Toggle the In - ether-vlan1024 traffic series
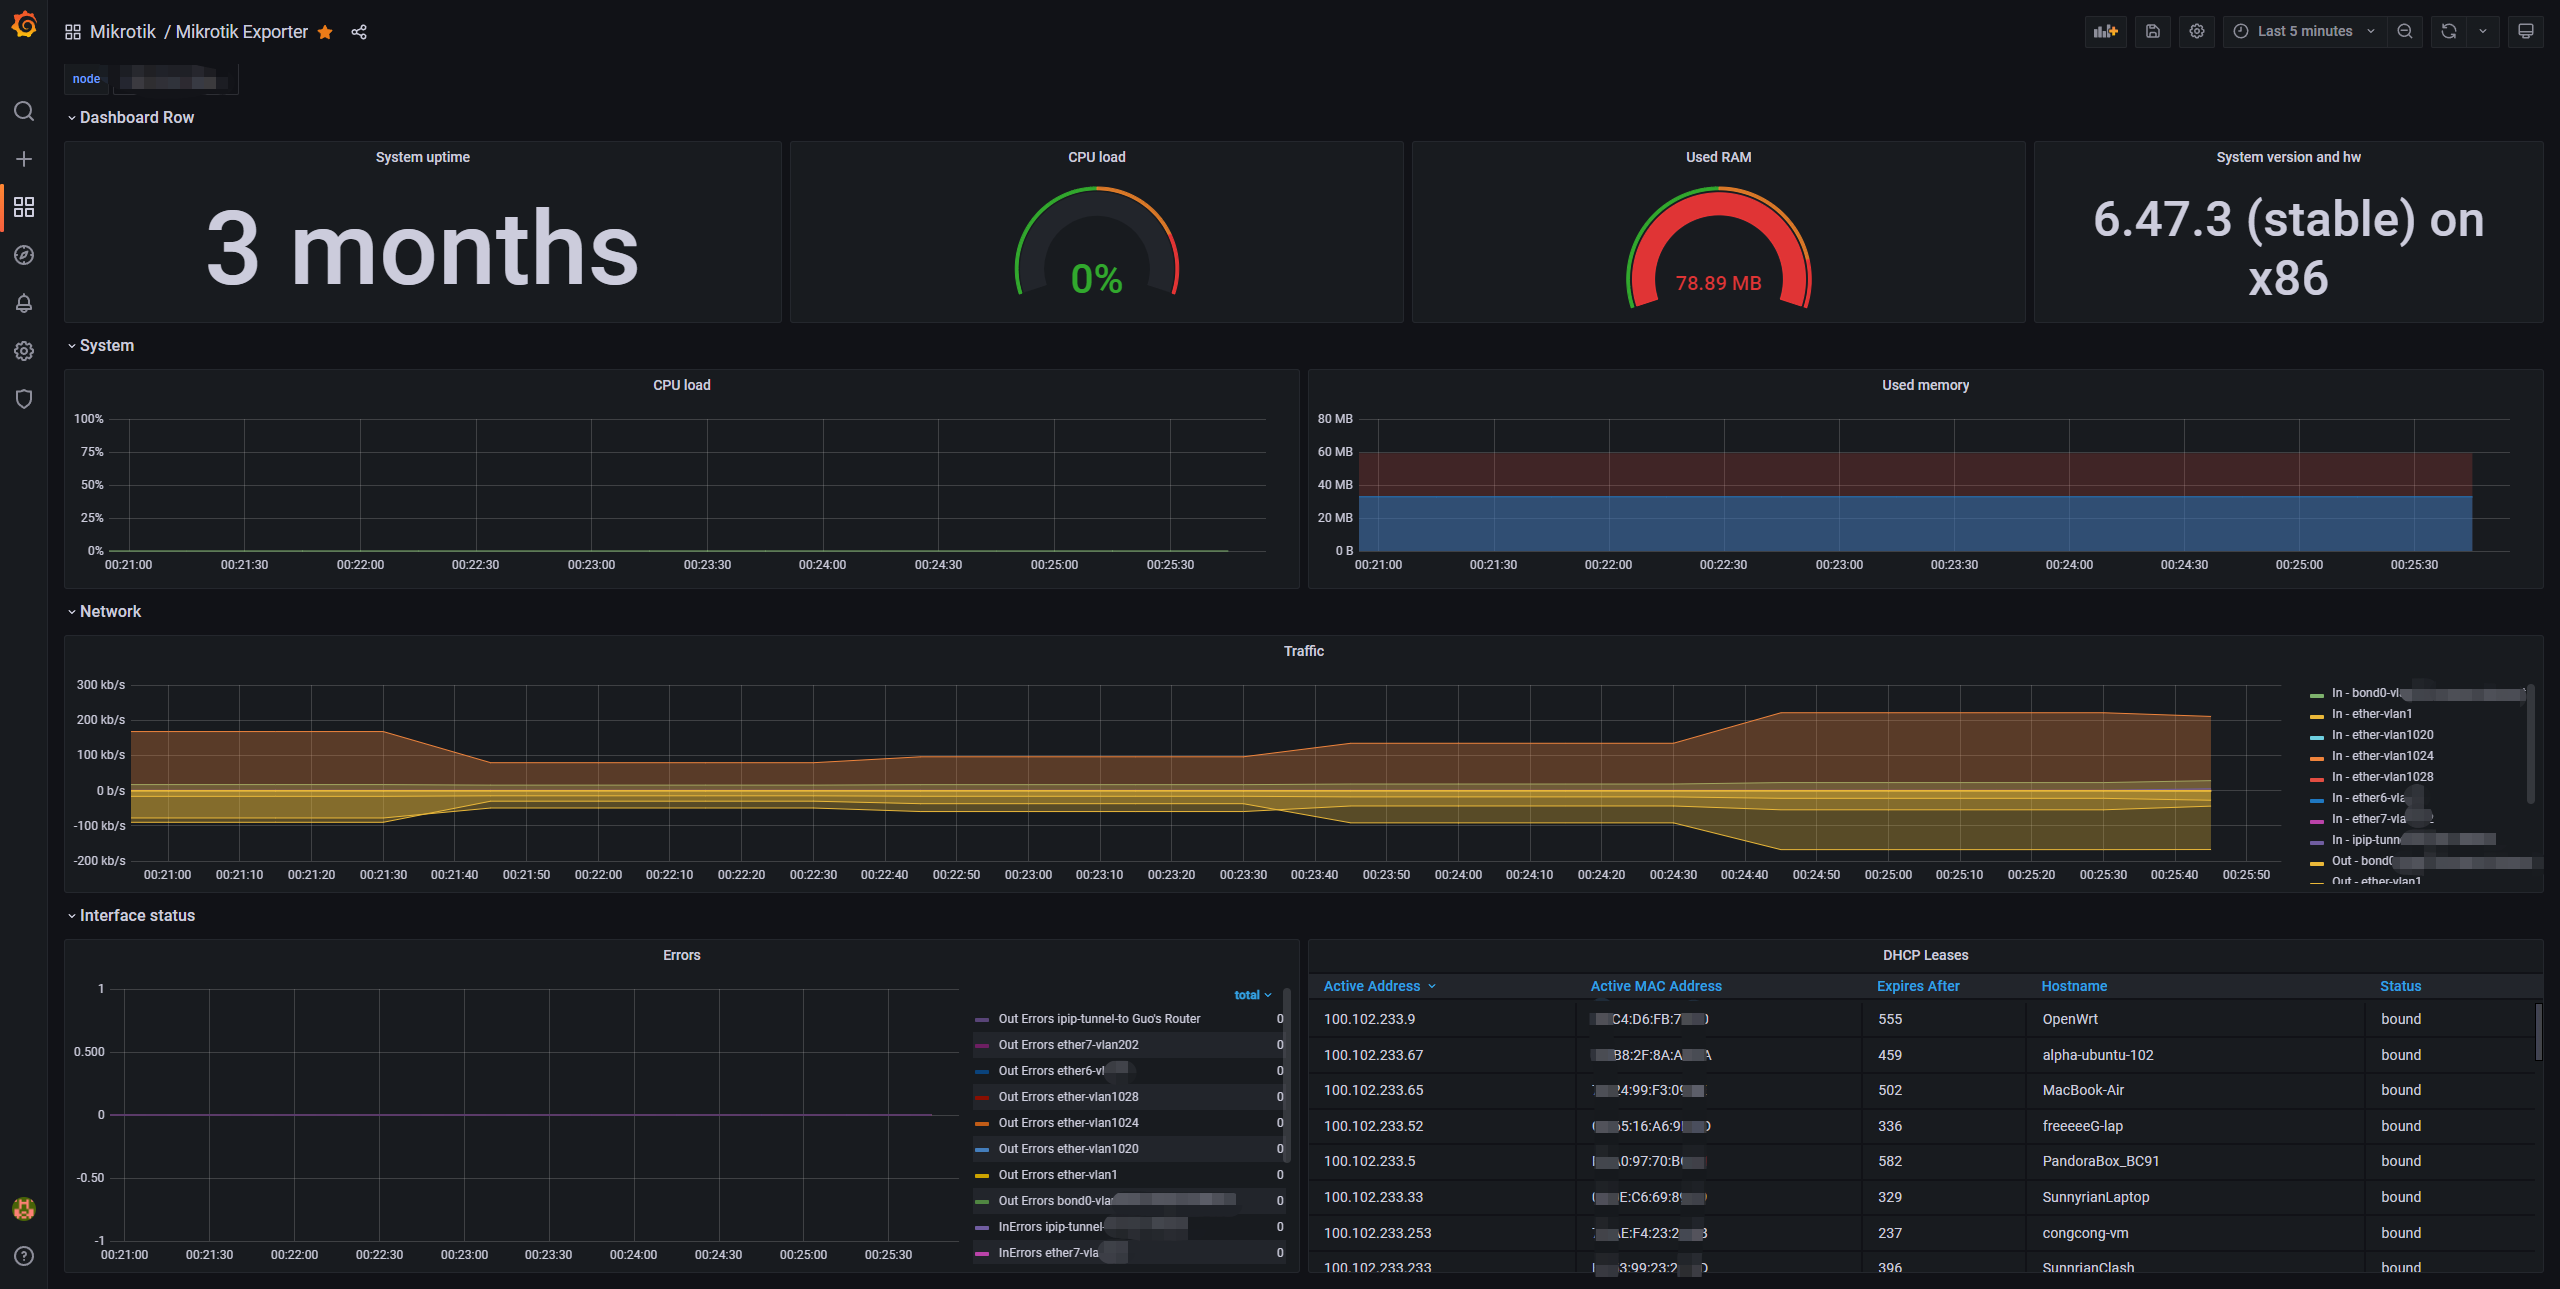 tap(2383, 756)
